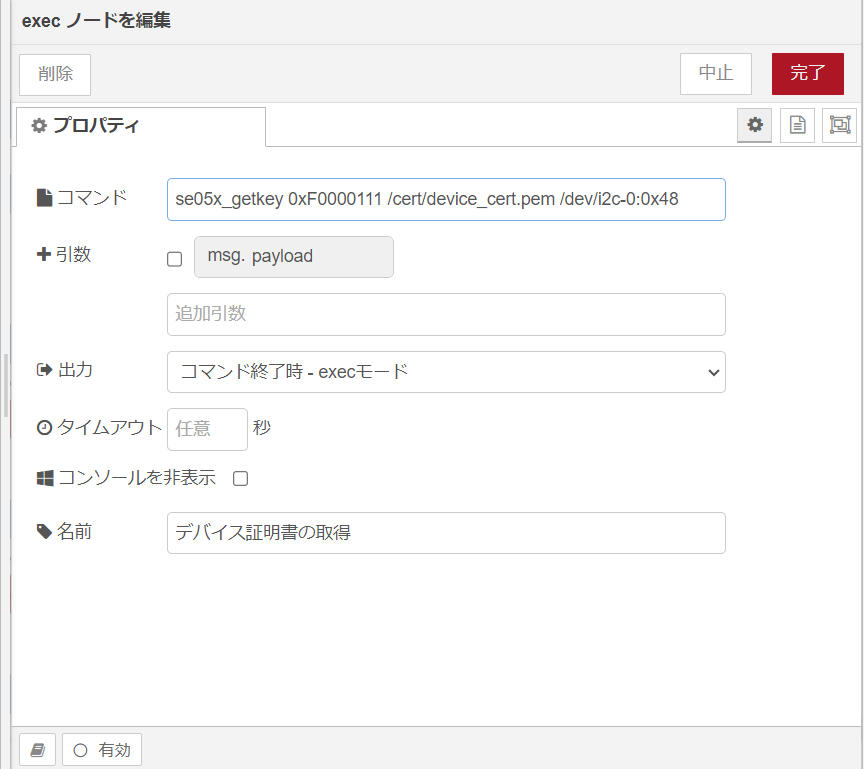The width and height of the screenshot is (864, 769).
Task: Open node properties gear icon tab
Action: (x=754, y=126)
